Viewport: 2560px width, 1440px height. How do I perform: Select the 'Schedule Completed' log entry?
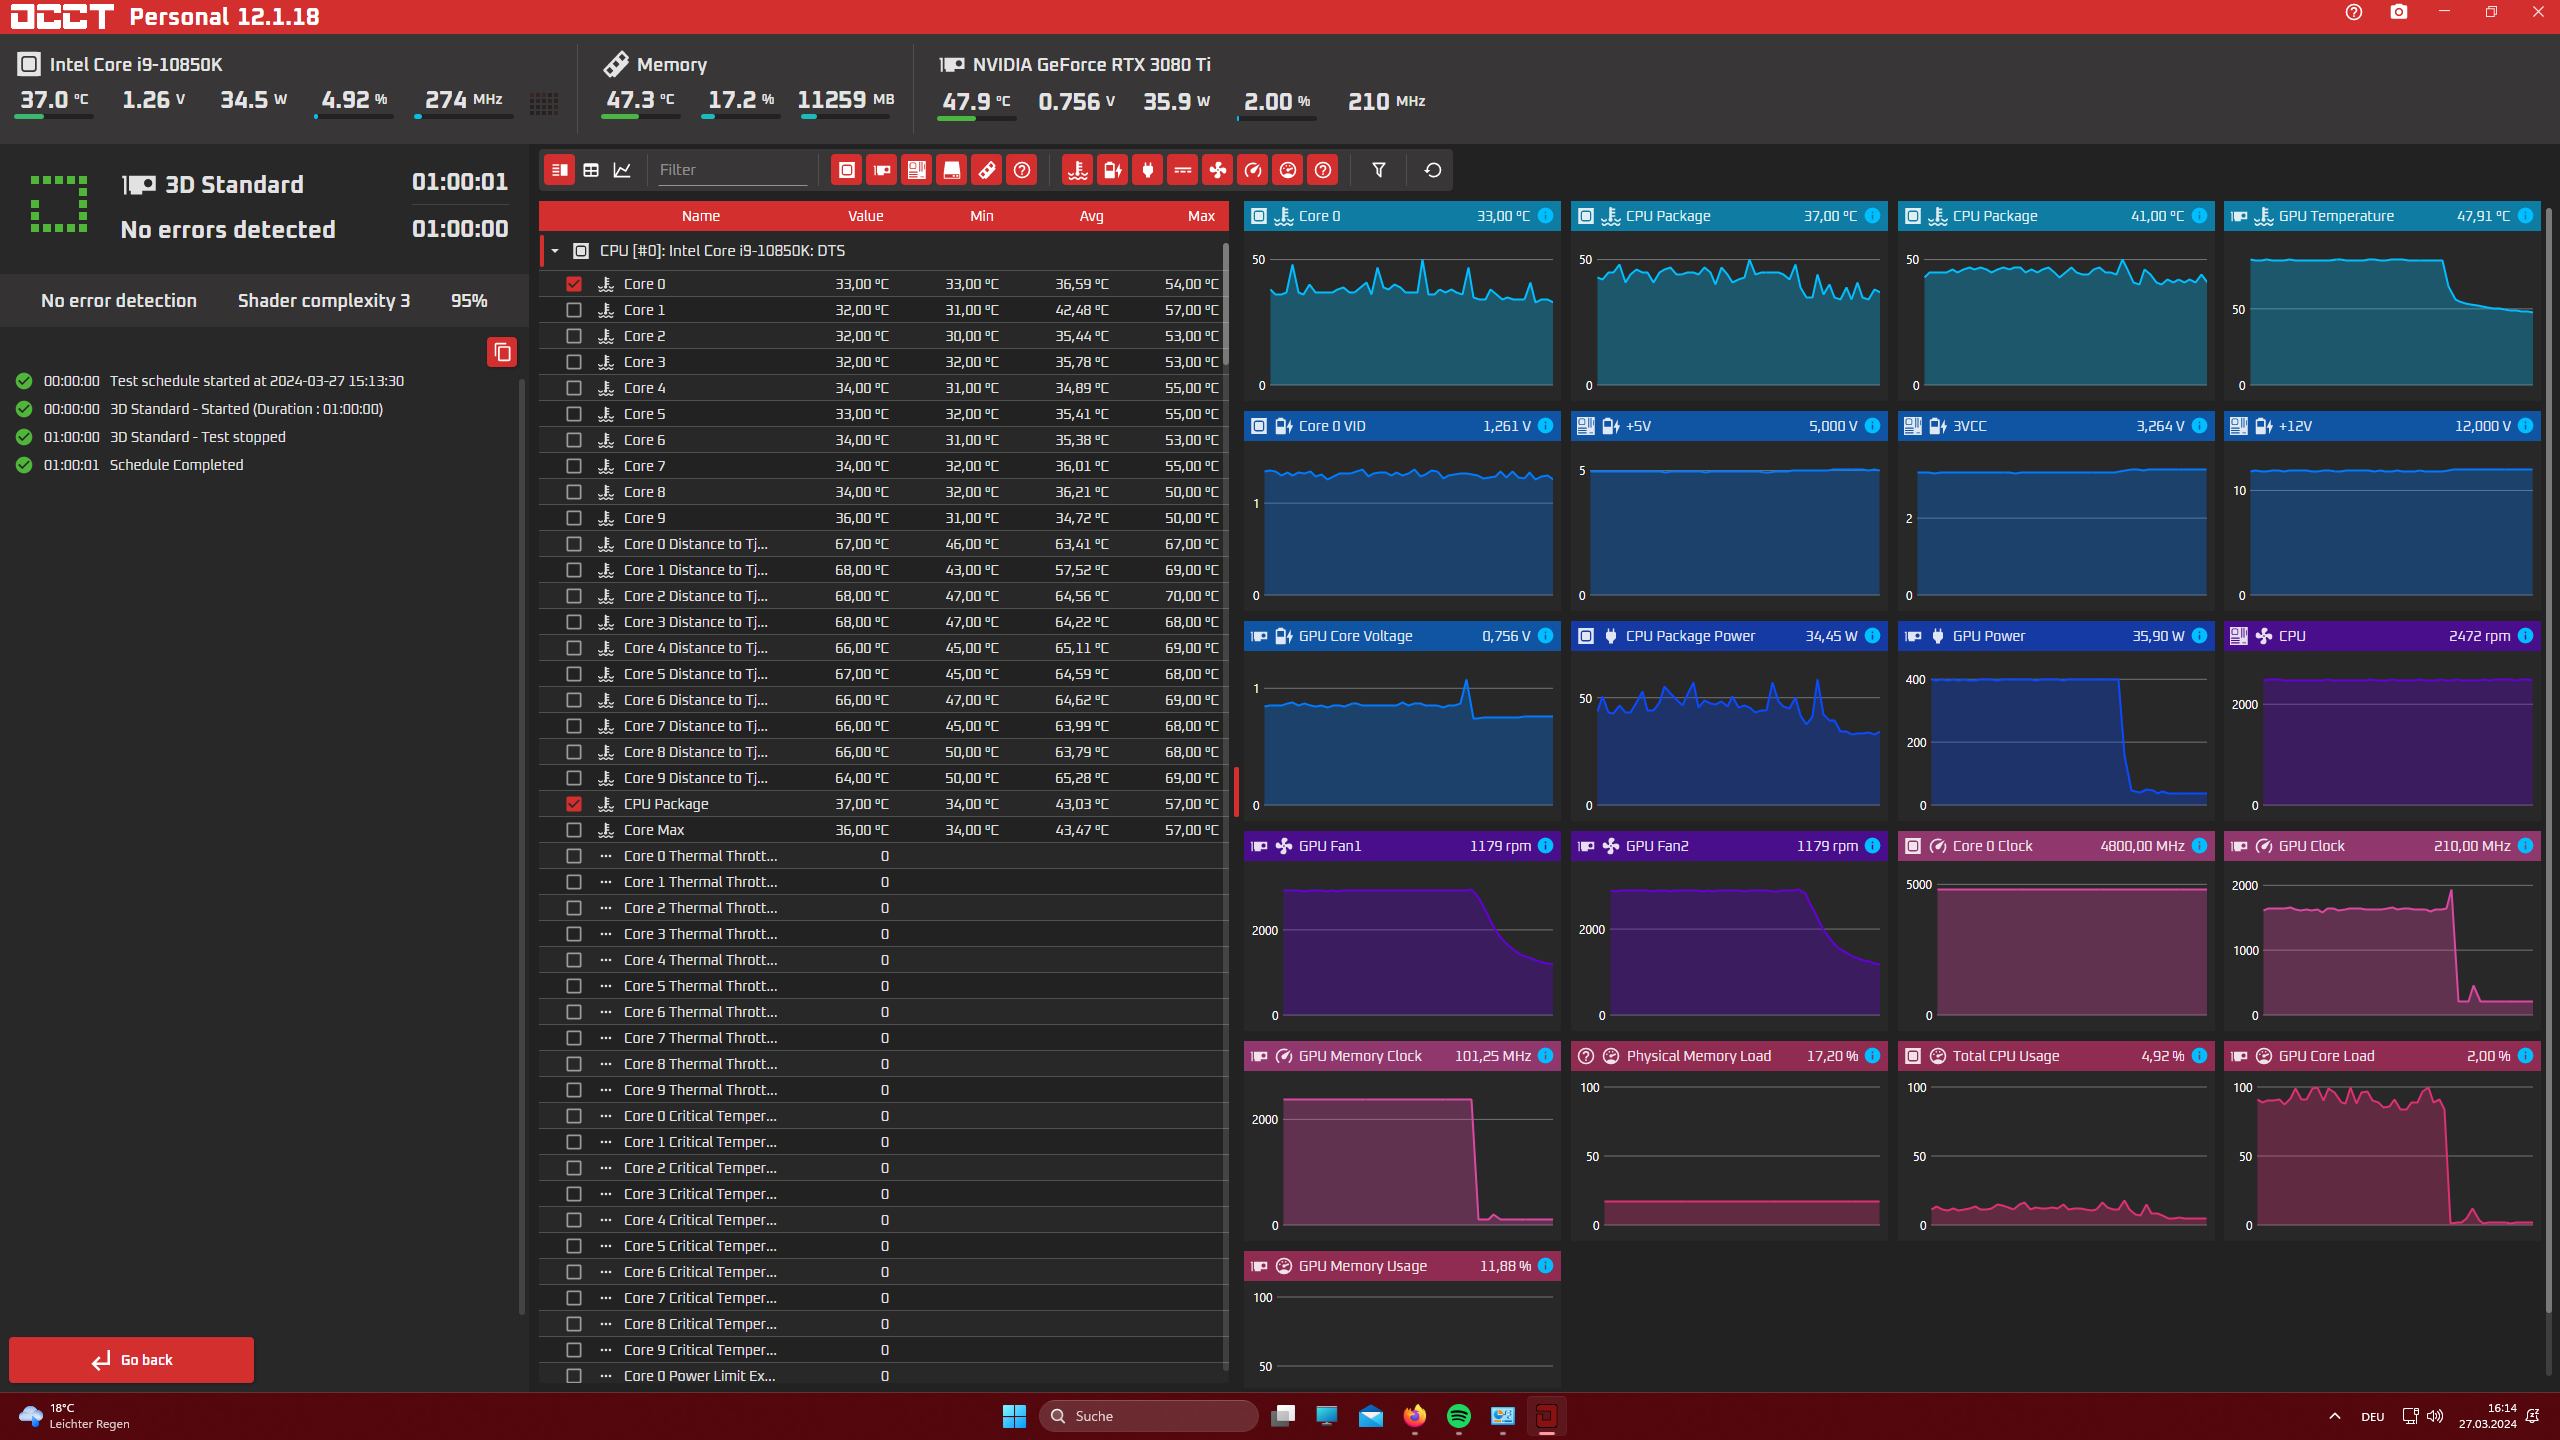point(176,465)
